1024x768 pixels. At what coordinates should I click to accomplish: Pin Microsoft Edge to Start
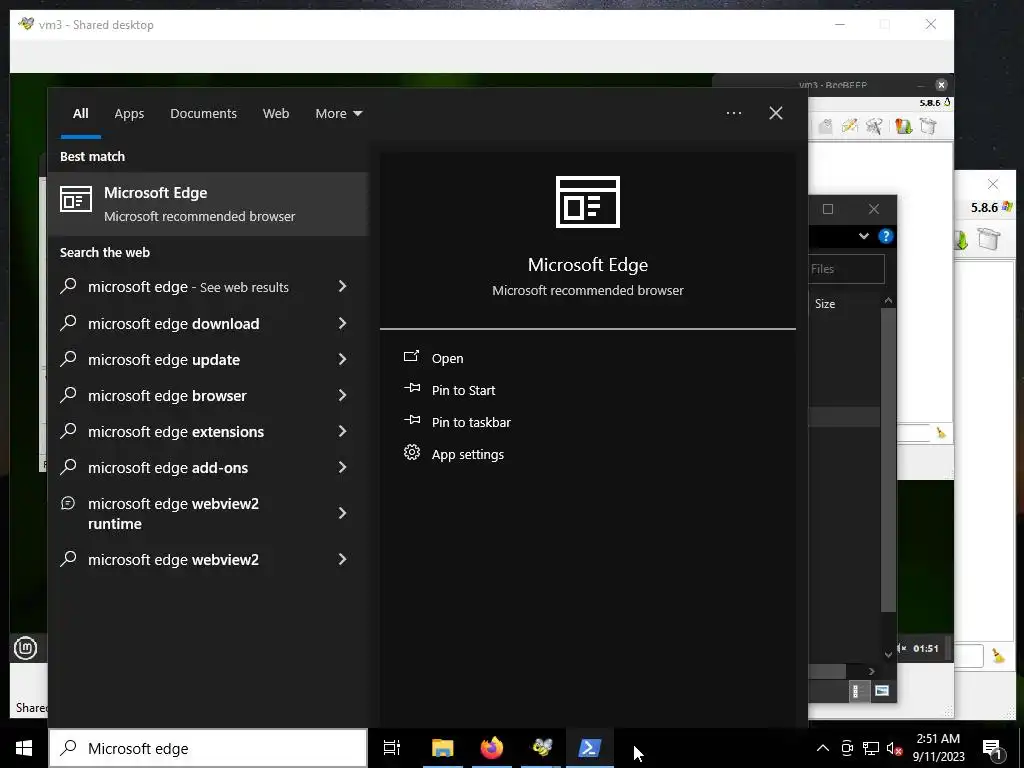click(x=463, y=390)
